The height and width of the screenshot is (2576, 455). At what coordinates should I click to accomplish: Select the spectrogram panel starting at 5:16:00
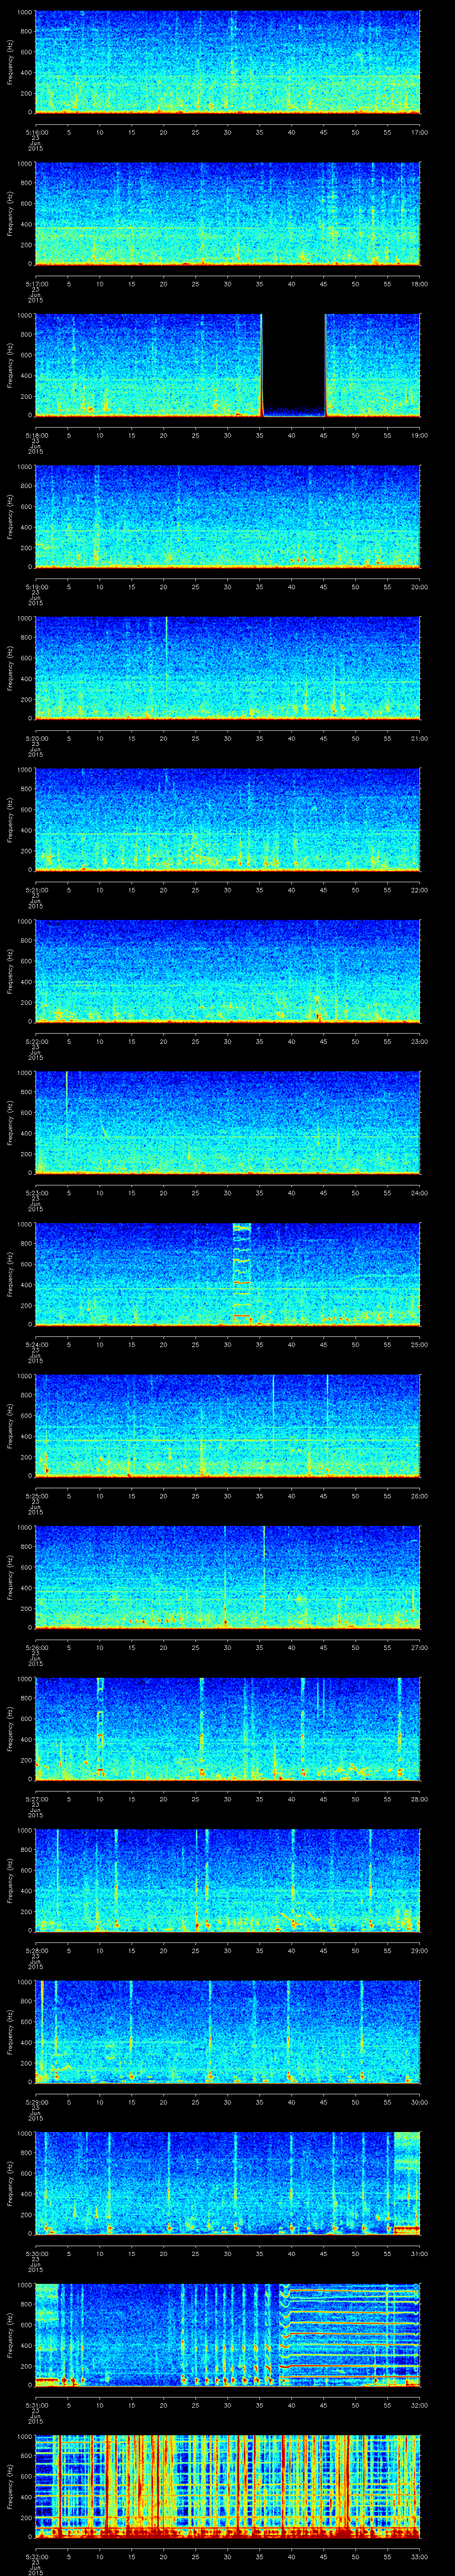coord(228,62)
